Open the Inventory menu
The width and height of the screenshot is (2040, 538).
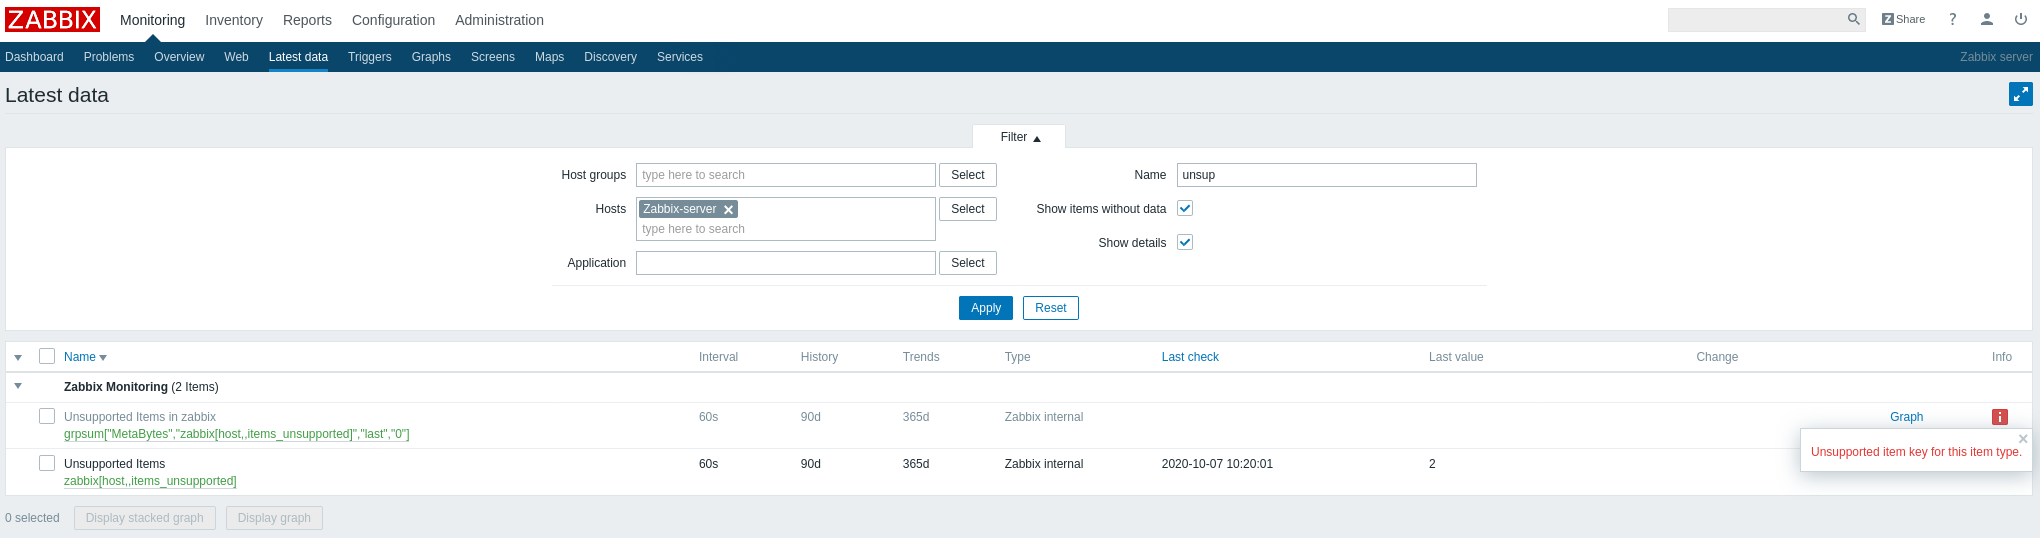(234, 20)
